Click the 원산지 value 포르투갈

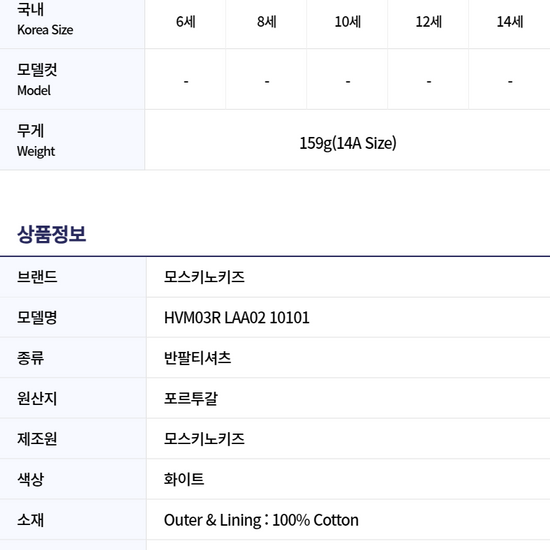coord(191,398)
